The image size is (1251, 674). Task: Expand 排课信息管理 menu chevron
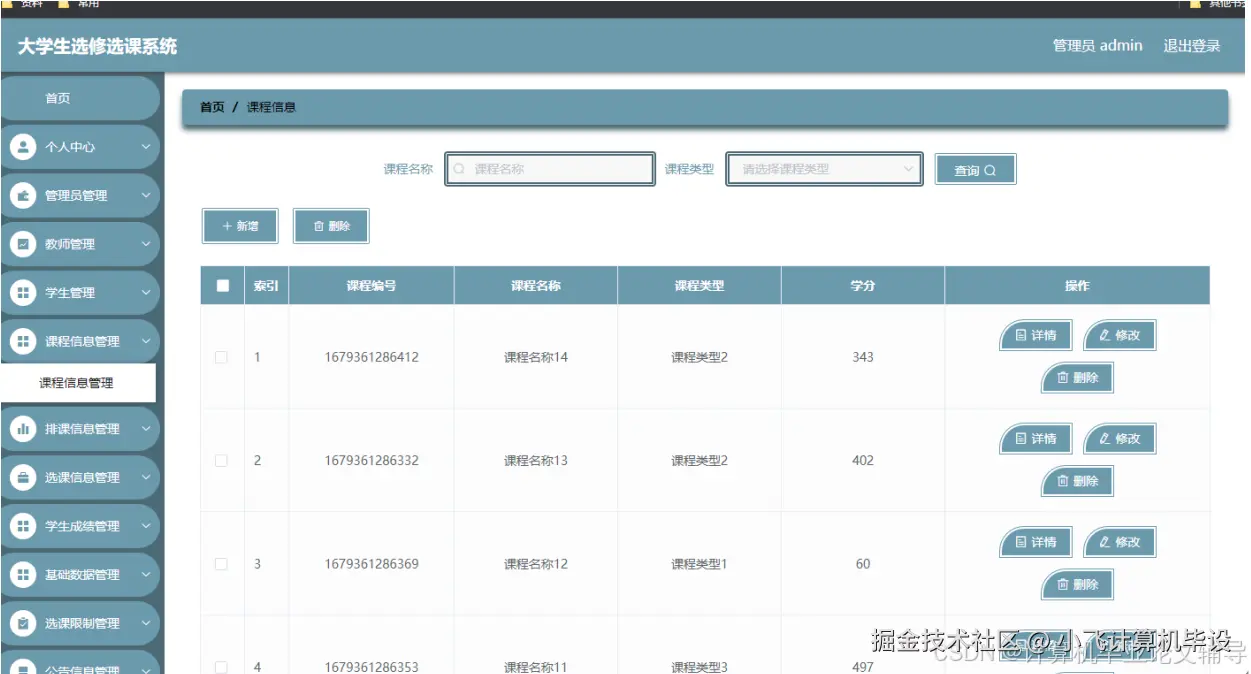[x=146, y=429]
